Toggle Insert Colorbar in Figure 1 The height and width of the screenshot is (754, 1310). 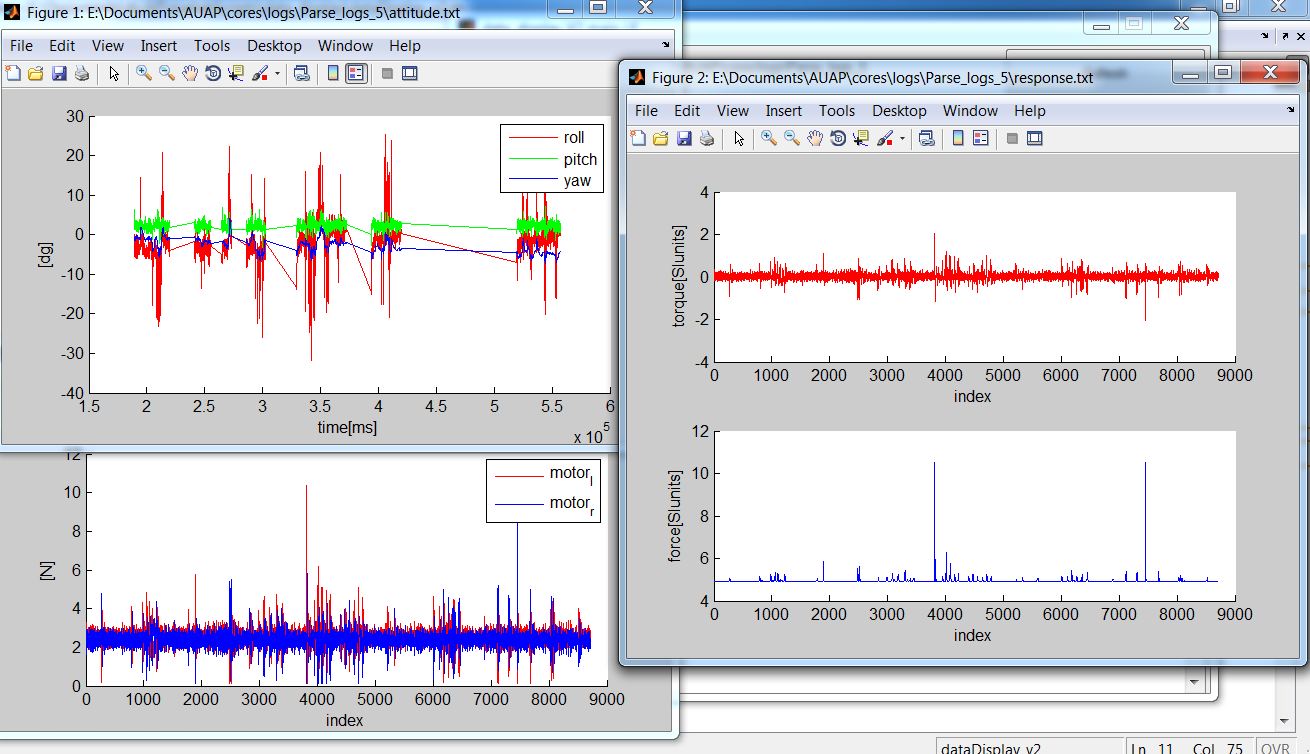click(x=333, y=73)
